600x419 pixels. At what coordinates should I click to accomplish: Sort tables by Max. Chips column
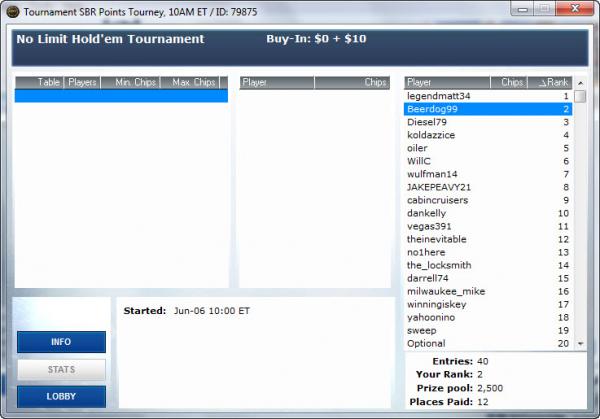click(193, 82)
